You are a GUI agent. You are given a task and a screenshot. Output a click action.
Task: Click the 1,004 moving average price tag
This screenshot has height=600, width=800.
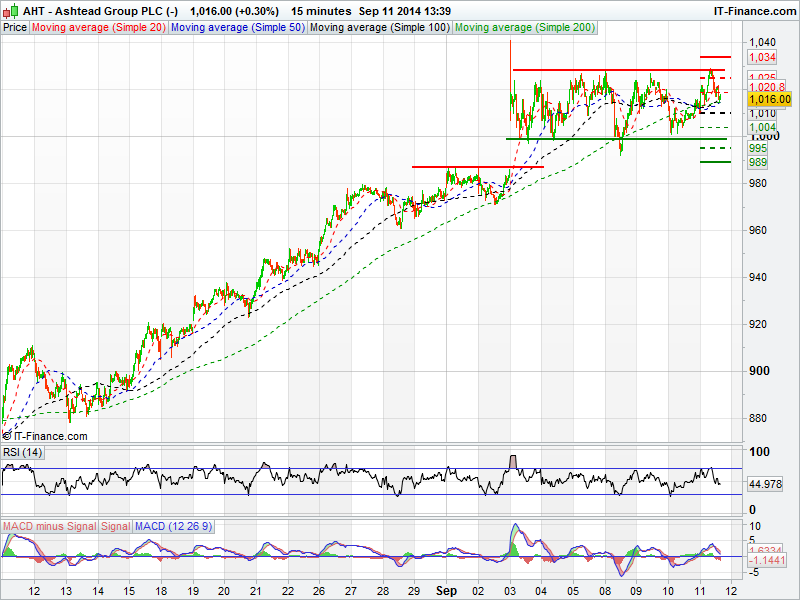click(x=761, y=128)
